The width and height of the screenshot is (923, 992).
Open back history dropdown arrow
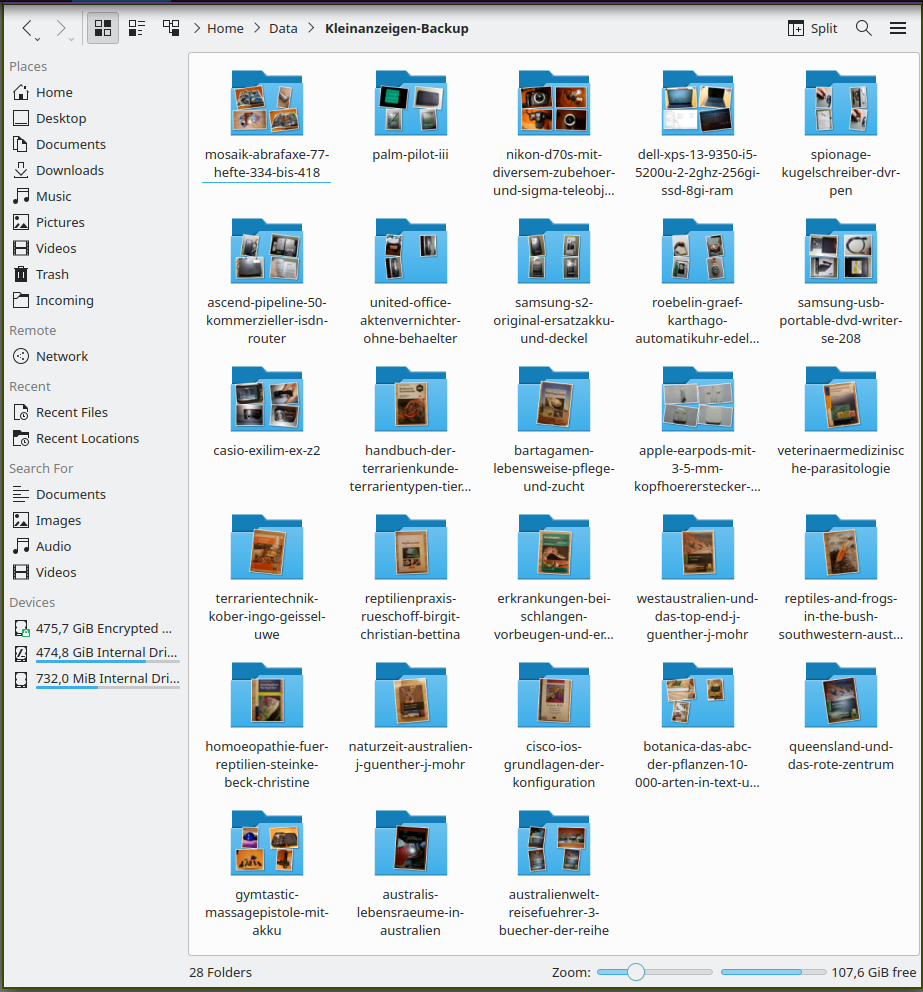pos(38,38)
